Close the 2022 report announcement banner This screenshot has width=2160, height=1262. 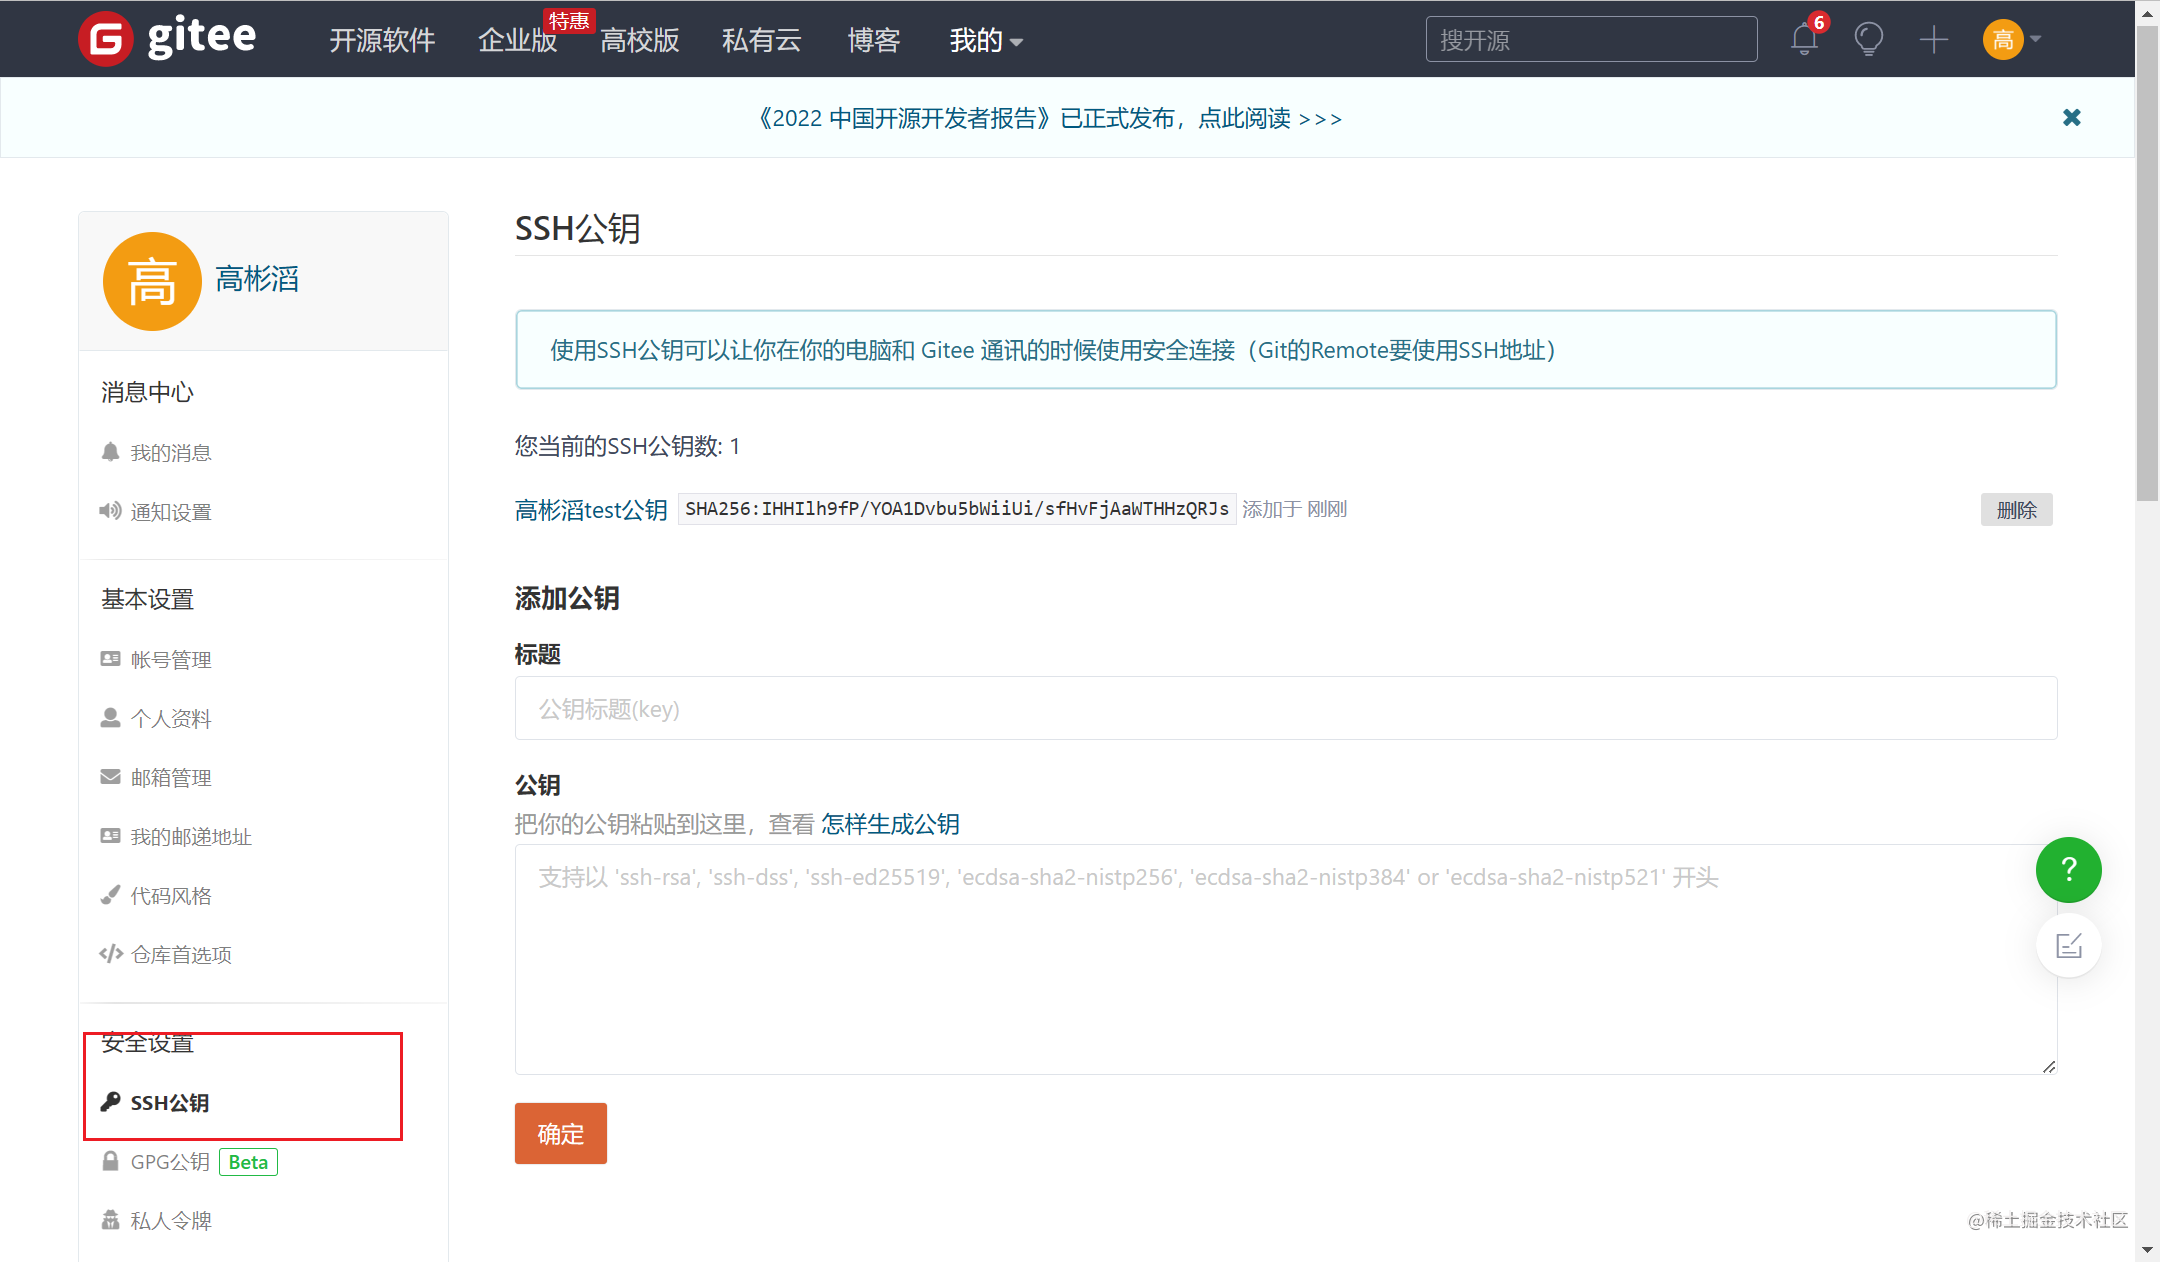[2071, 118]
